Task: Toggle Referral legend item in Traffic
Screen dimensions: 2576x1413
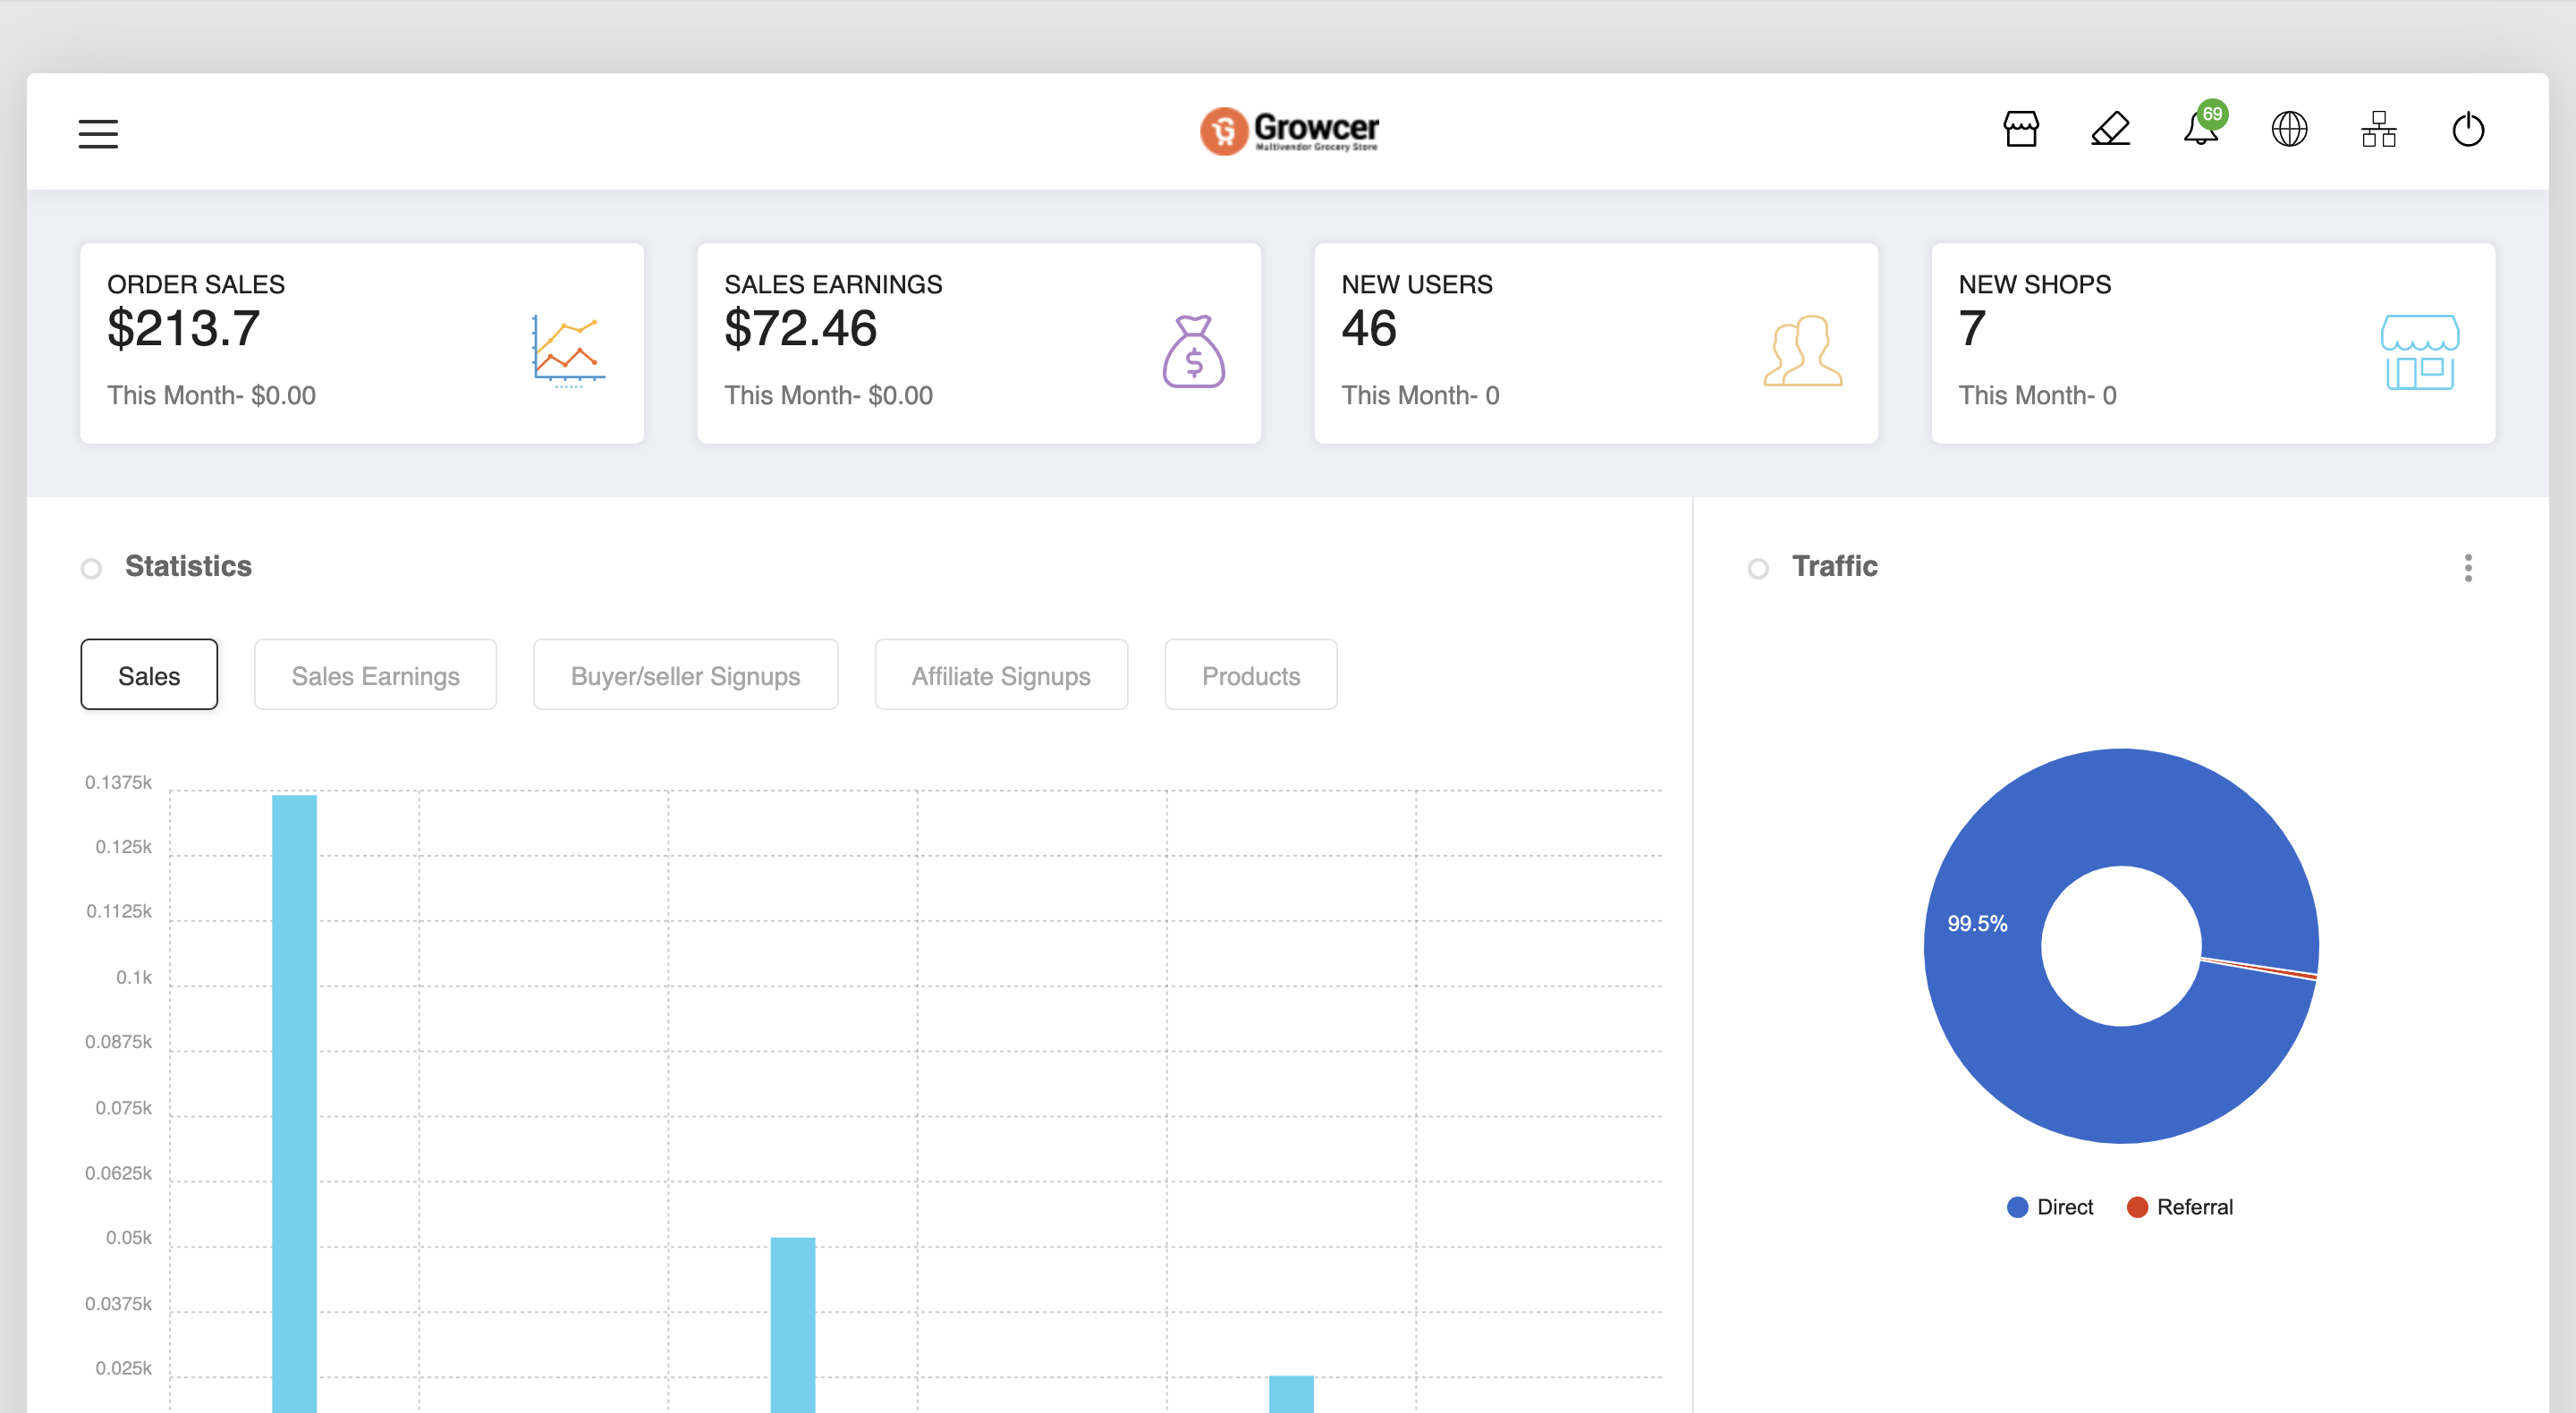Action: pyautogui.click(x=2180, y=1207)
